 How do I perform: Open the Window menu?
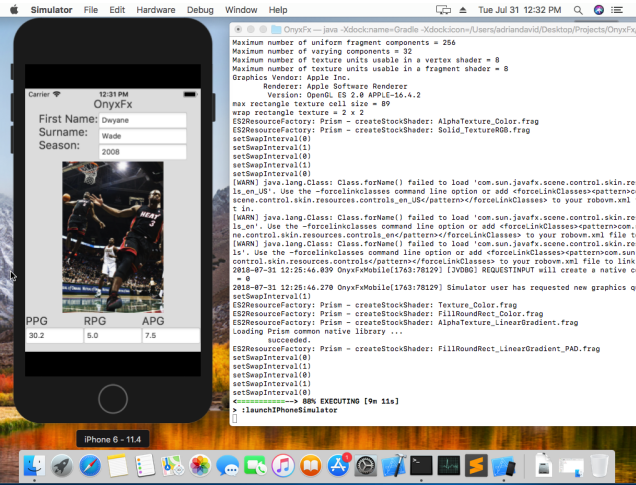click(241, 10)
